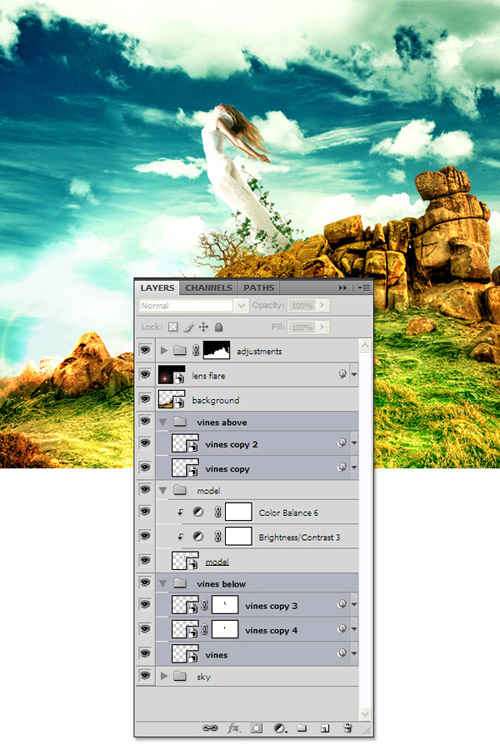The width and height of the screenshot is (500, 745).
Task: Switch to the Paths tab
Action: point(259,288)
